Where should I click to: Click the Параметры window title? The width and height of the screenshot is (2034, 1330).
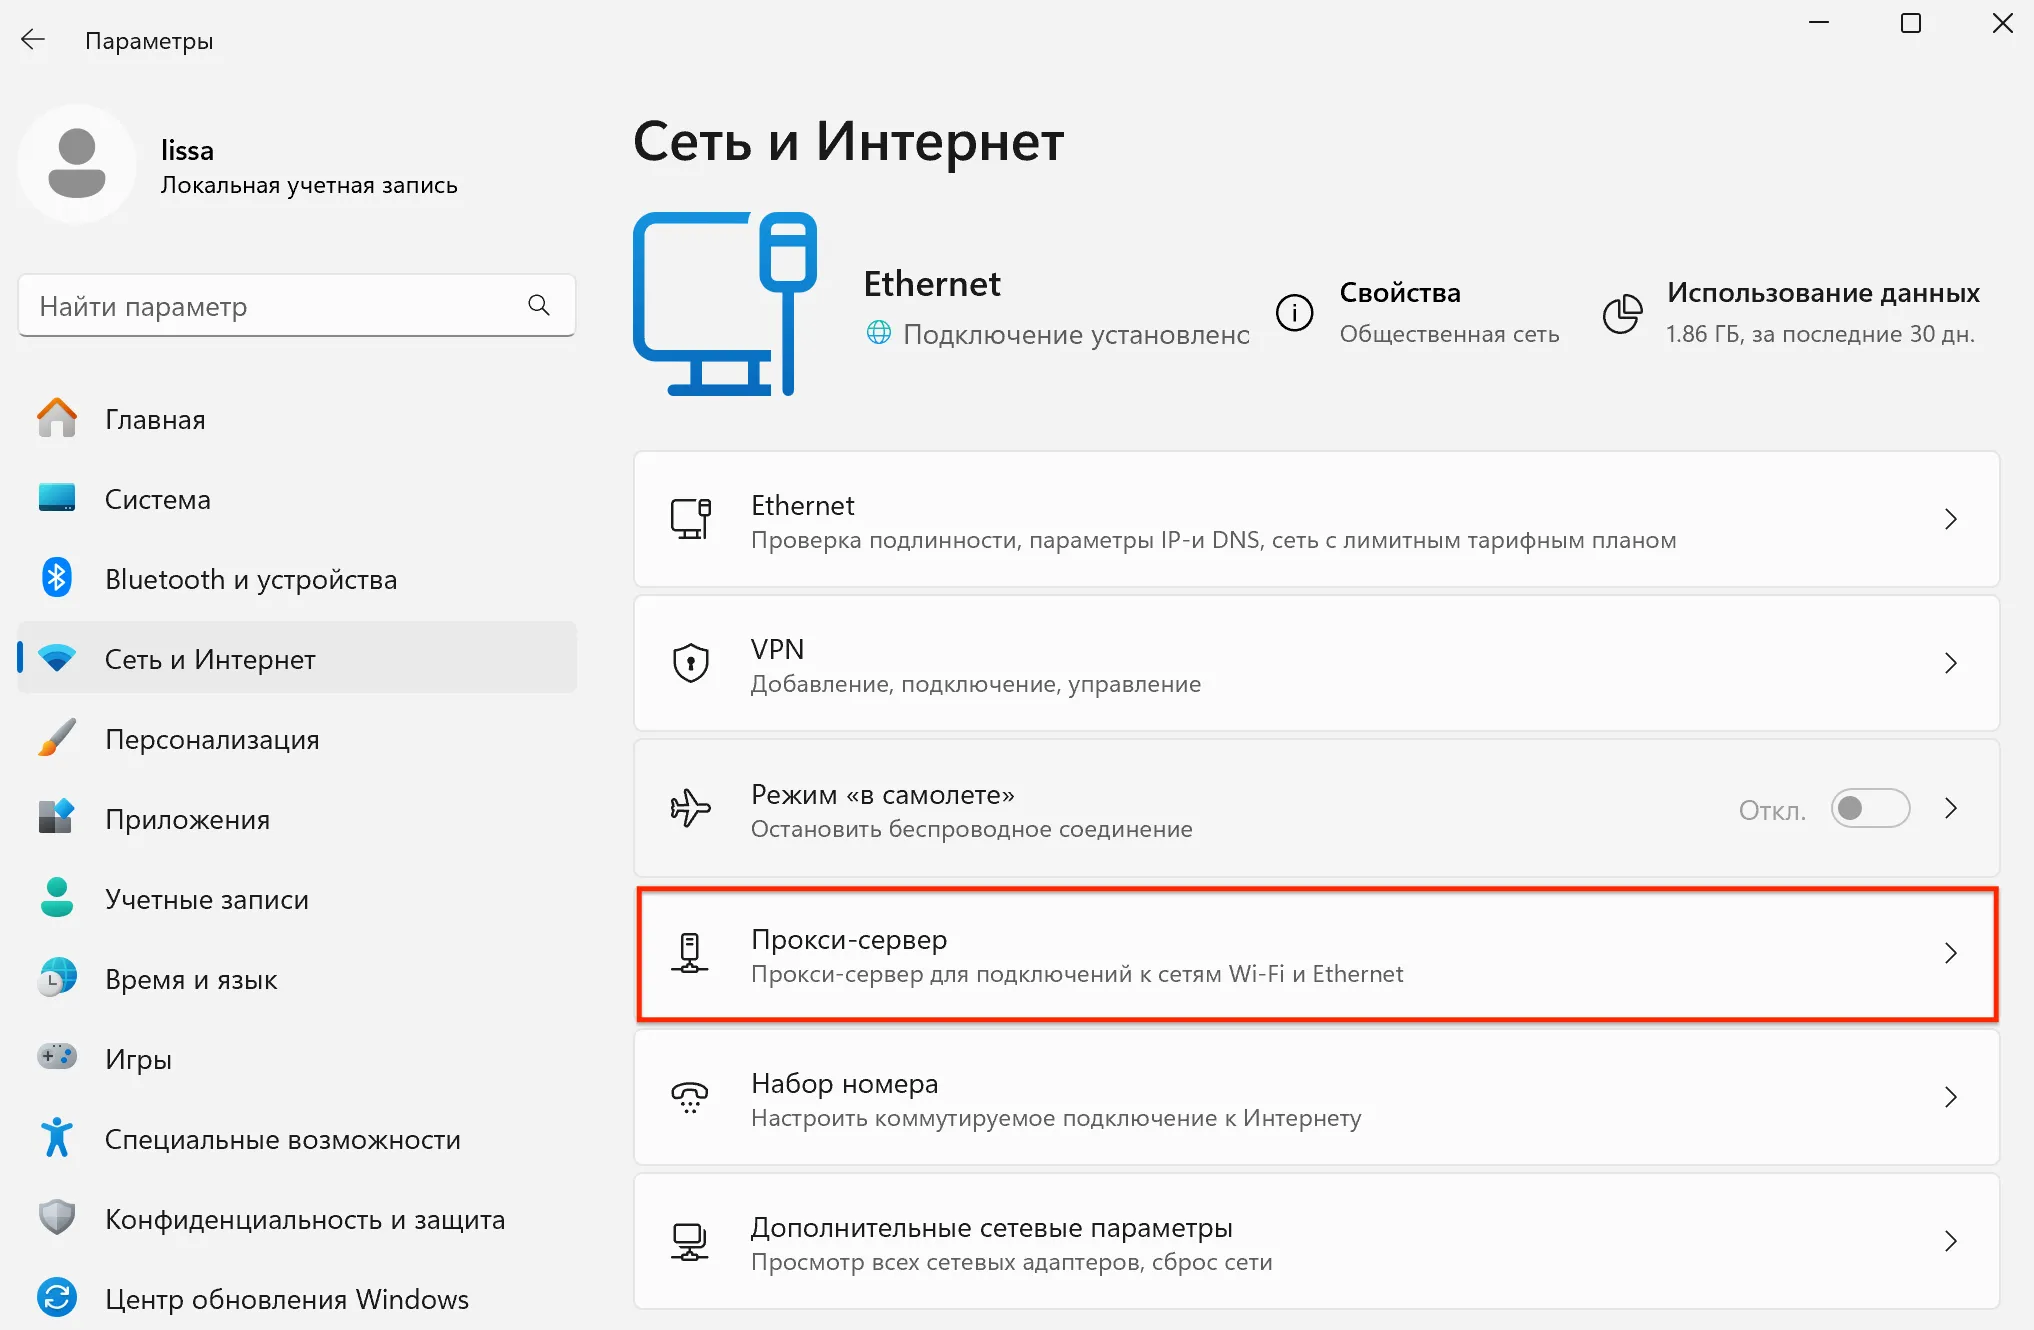[149, 41]
